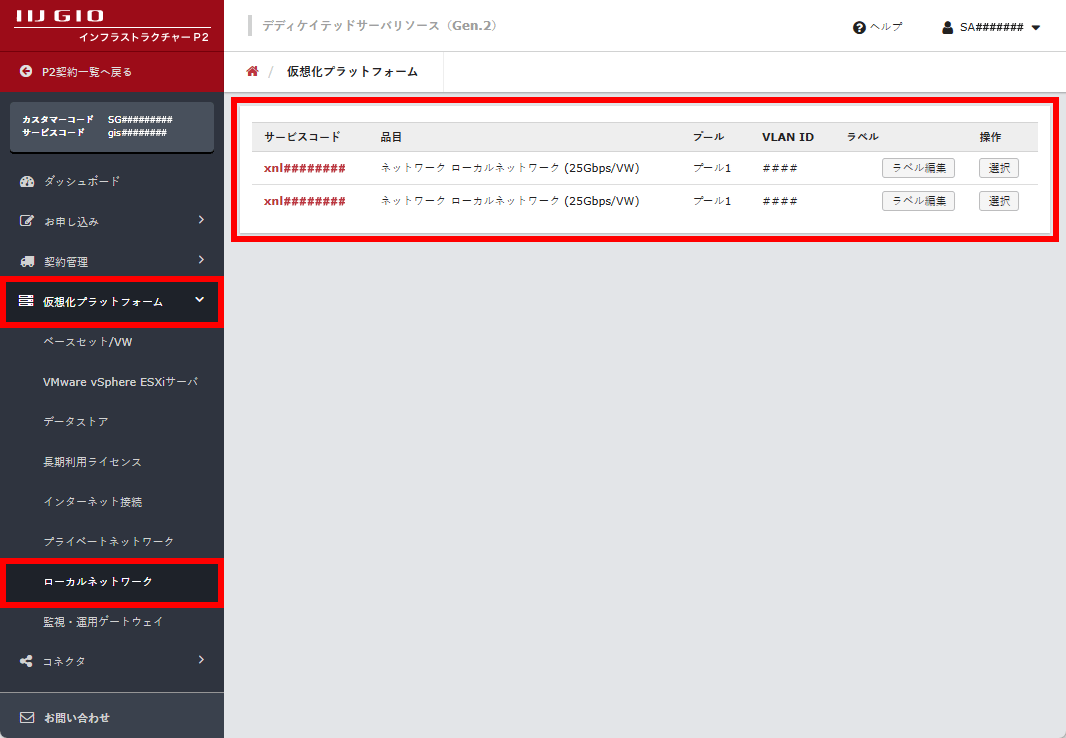Click the back arrow icon for P2契約一覧
The width and height of the screenshot is (1066, 738).
(26, 72)
